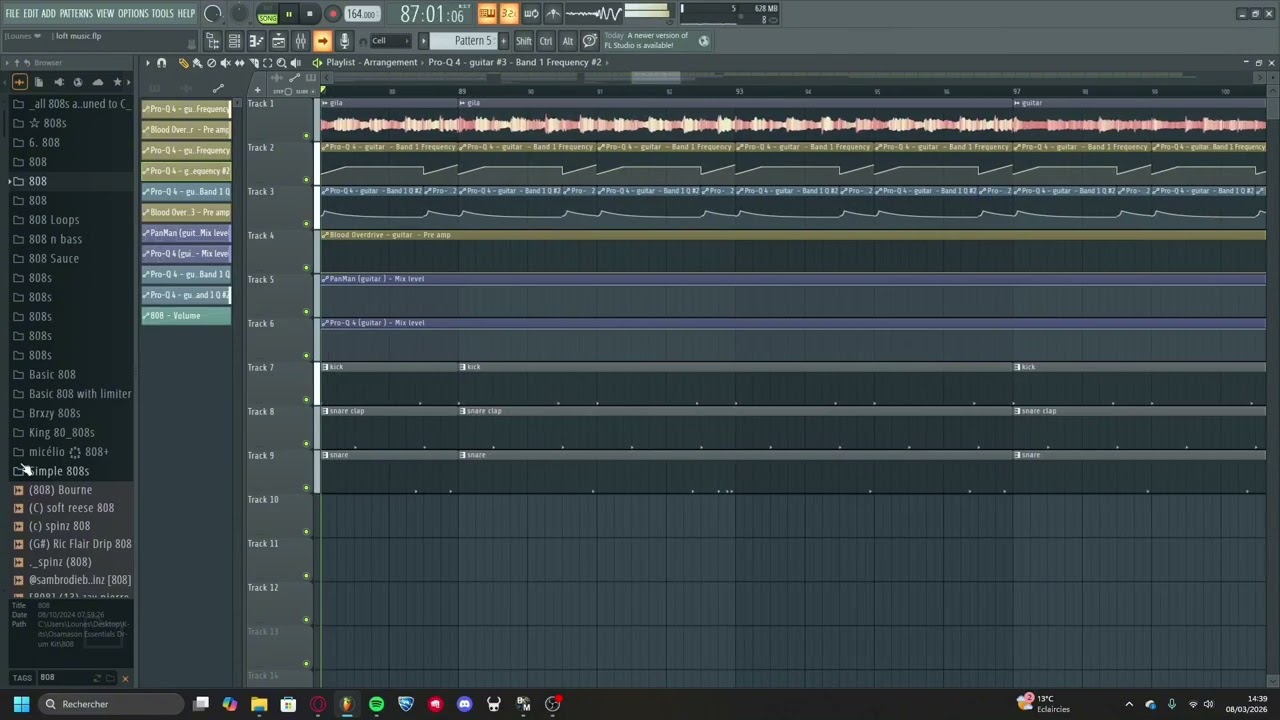Open the EDIT menu
The image size is (1280, 720).
pos(31,13)
